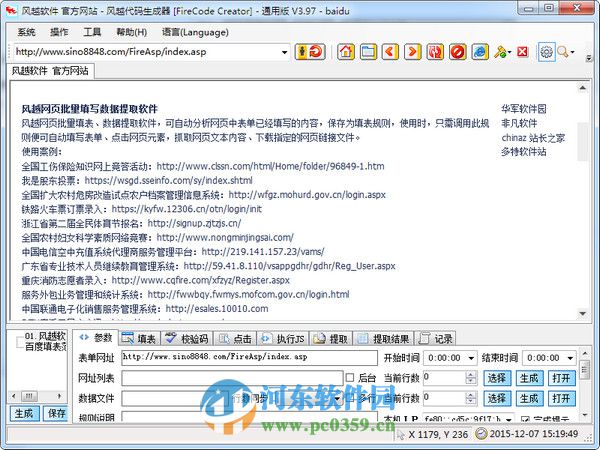600x450 pixels.
Task: Navigate forward with the right arrow icon
Action: pos(412,52)
